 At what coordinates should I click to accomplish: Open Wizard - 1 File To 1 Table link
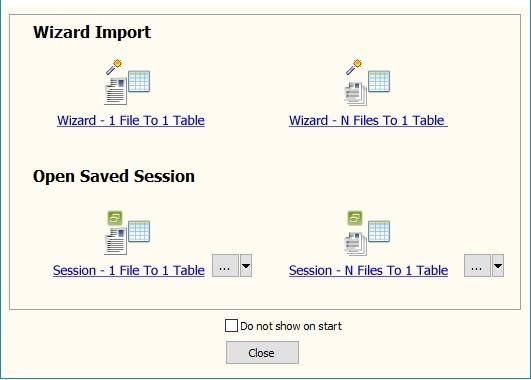click(131, 121)
